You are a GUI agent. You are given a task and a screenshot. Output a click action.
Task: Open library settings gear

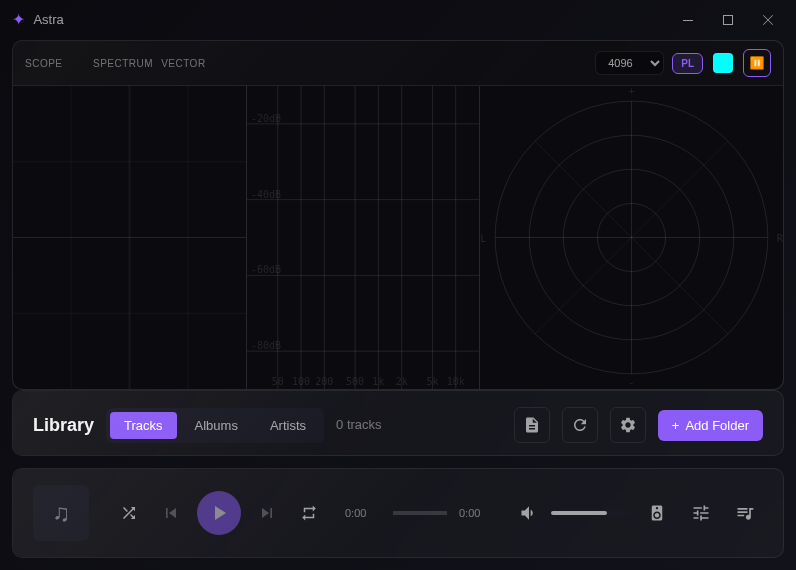point(627,425)
